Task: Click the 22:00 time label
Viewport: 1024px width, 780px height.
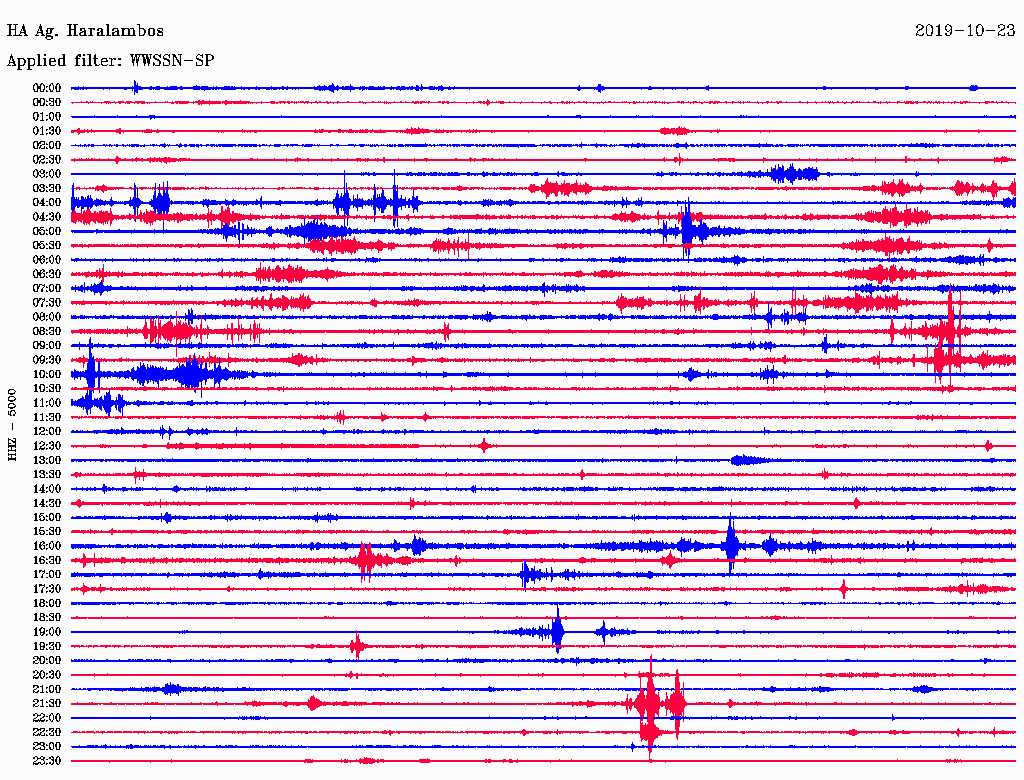Action: point(47,718)
